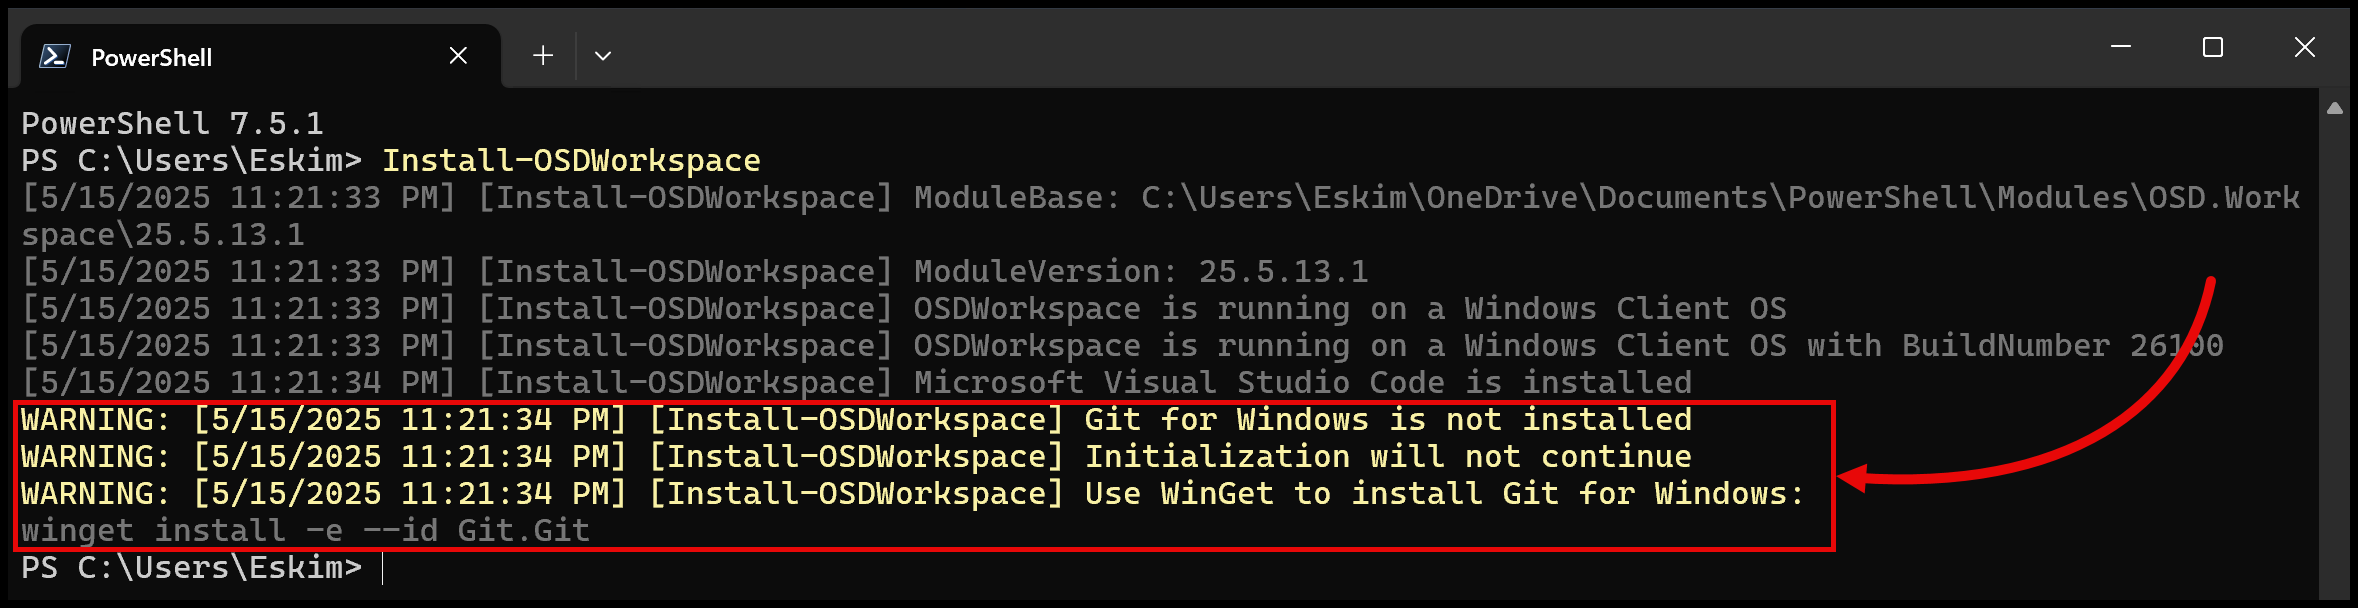Close the Windows Terminal window
This screenshot has width=2358, height=608.
[x=2303, y=46]
